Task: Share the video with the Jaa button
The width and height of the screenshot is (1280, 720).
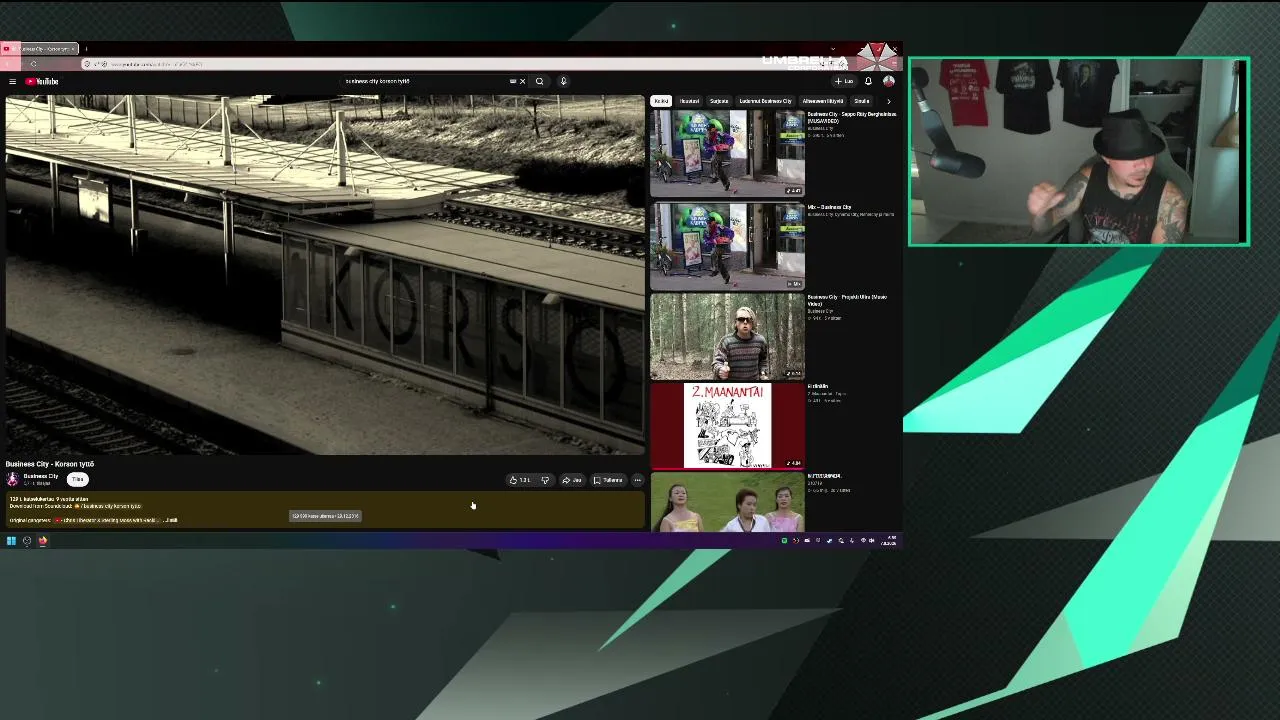Action: (571, 480)
